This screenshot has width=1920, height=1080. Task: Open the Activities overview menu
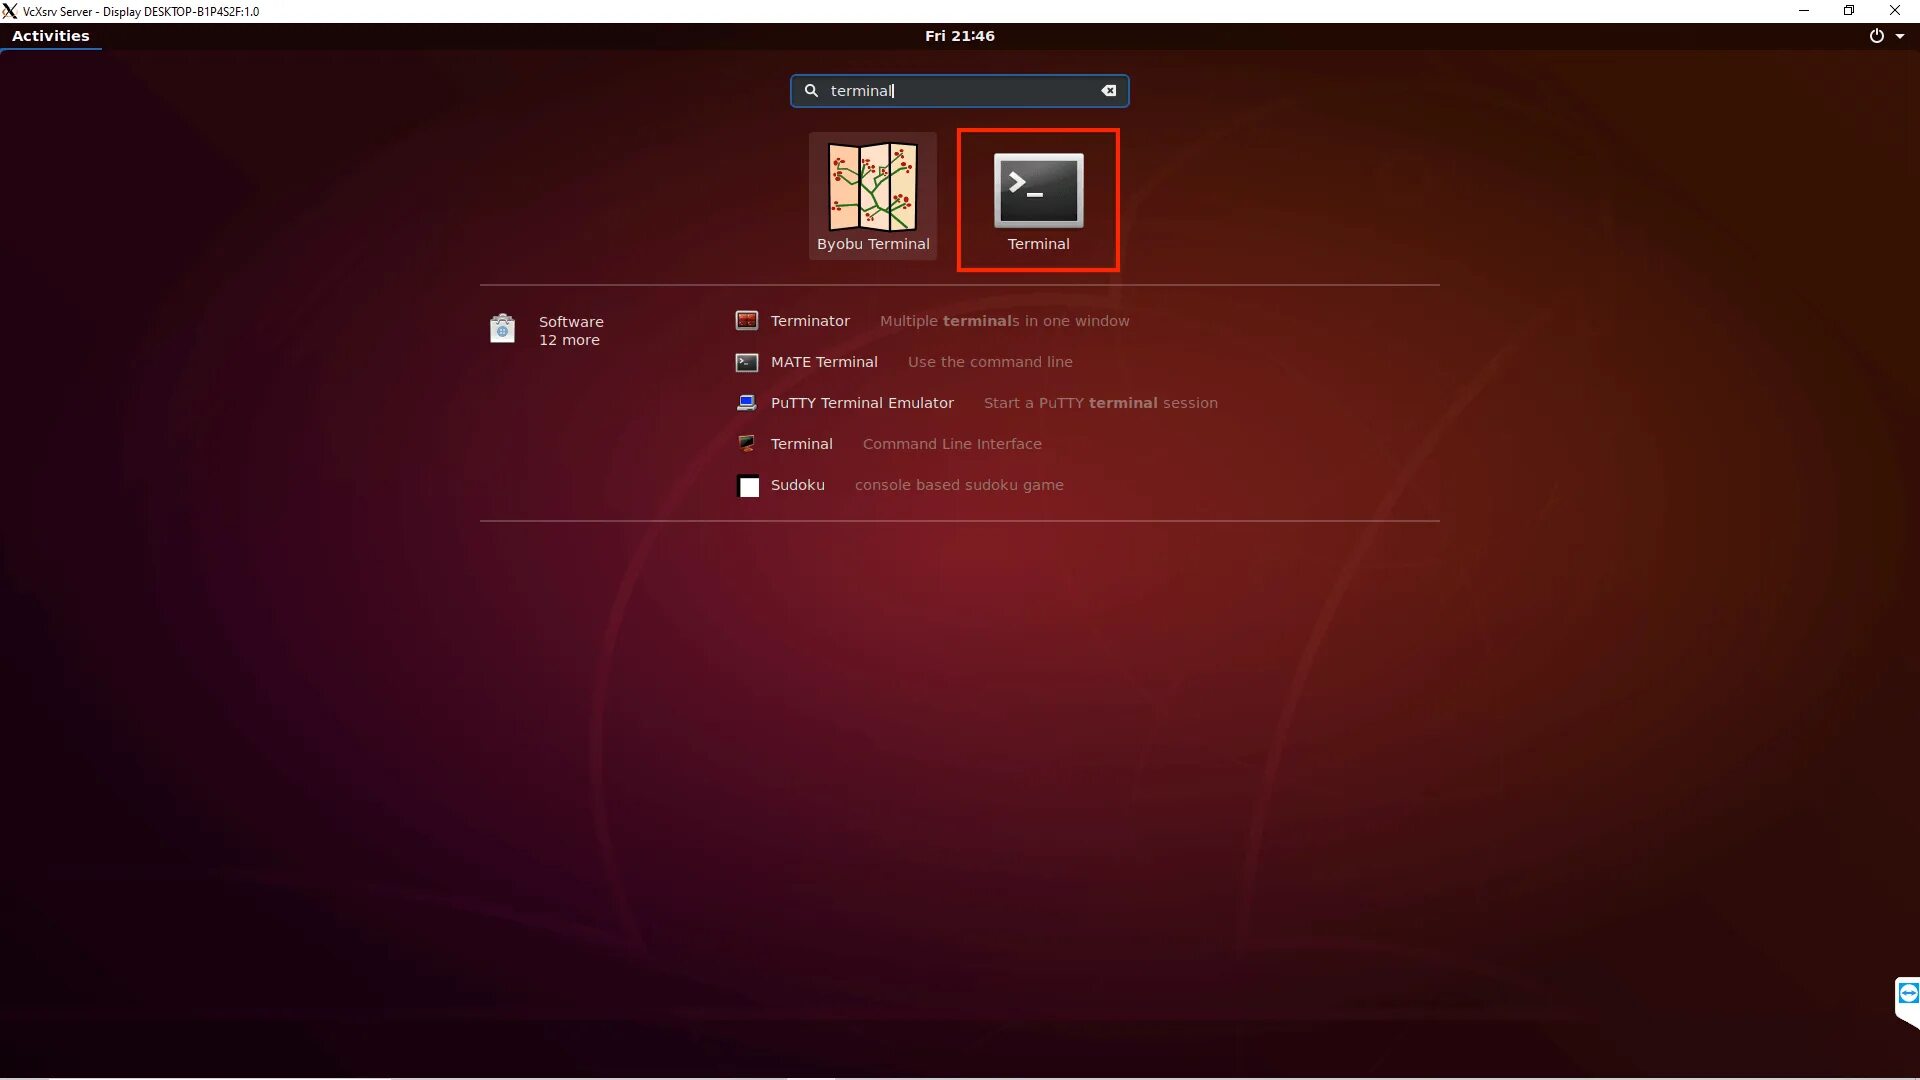click(x=50, y=36)
